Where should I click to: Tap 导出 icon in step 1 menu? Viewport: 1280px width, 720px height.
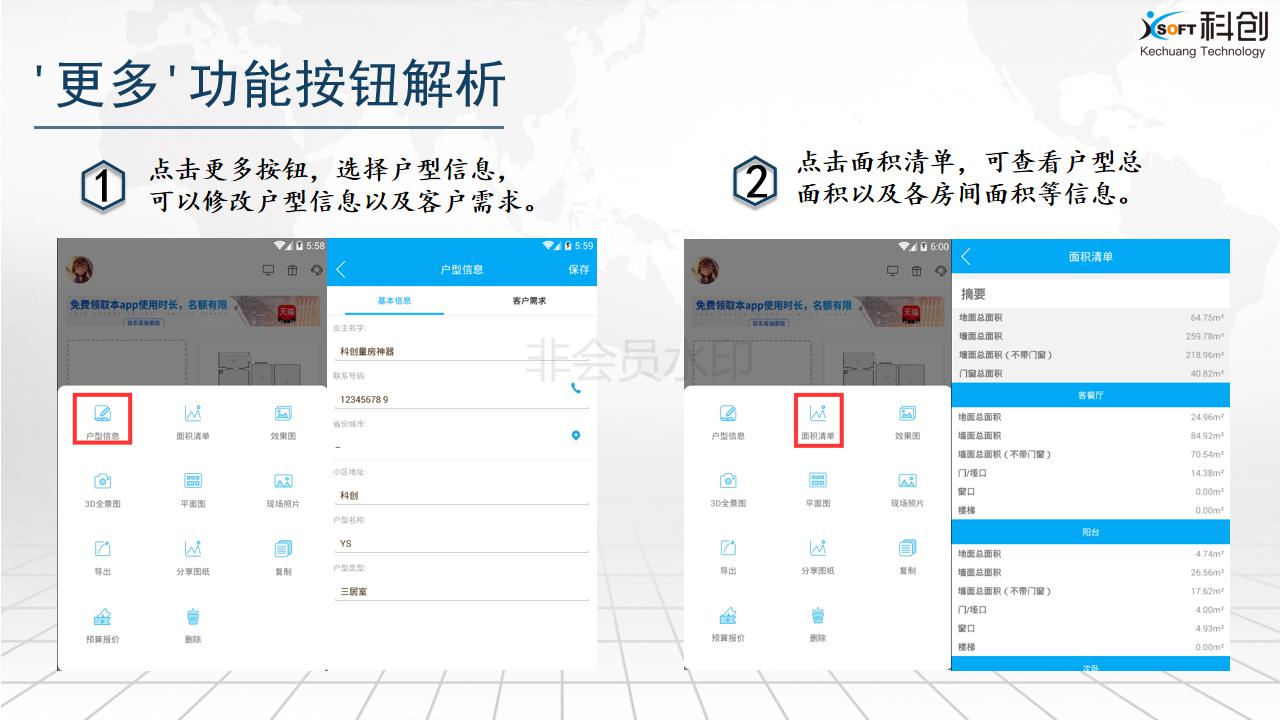[x=102, y=548]
